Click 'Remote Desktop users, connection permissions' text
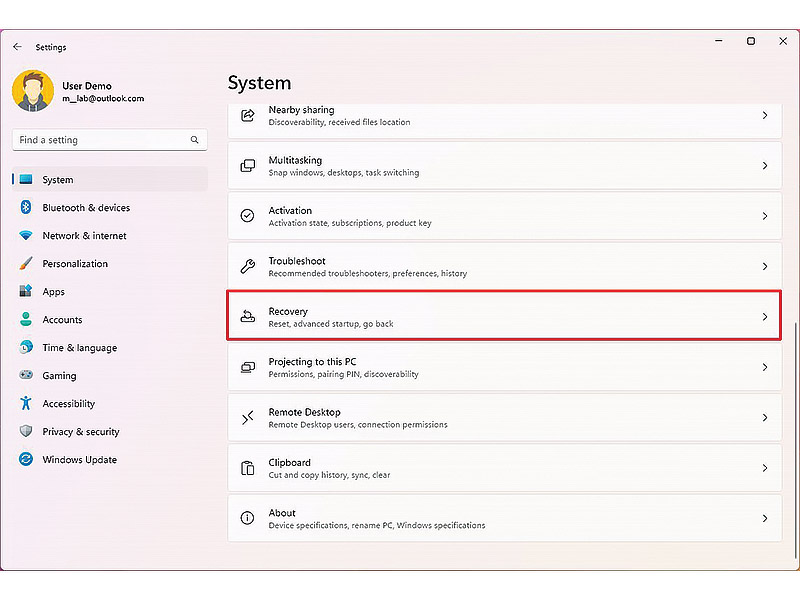The height and width of the screenshot is (600, 800). pyautogui.click(x=358, y=424)
